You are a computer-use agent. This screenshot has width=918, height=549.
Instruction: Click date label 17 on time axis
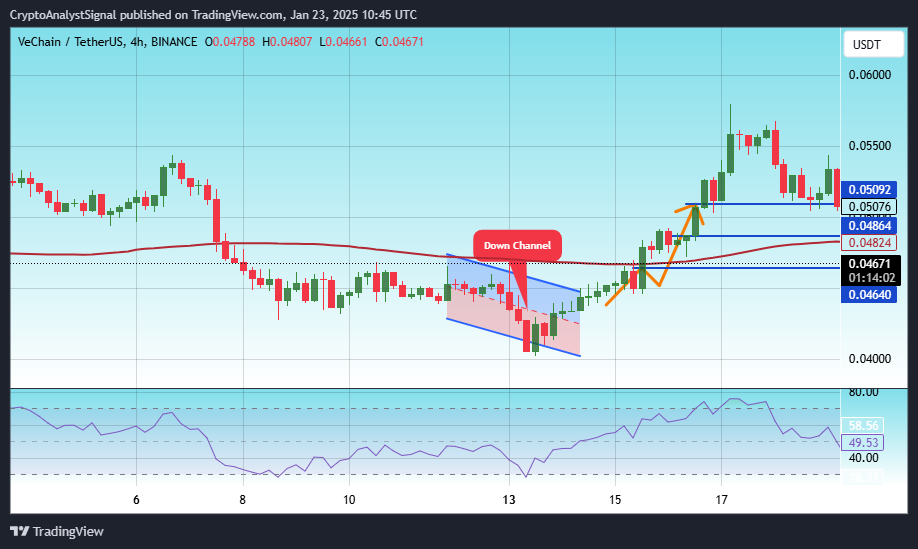[x=721, y=500]
